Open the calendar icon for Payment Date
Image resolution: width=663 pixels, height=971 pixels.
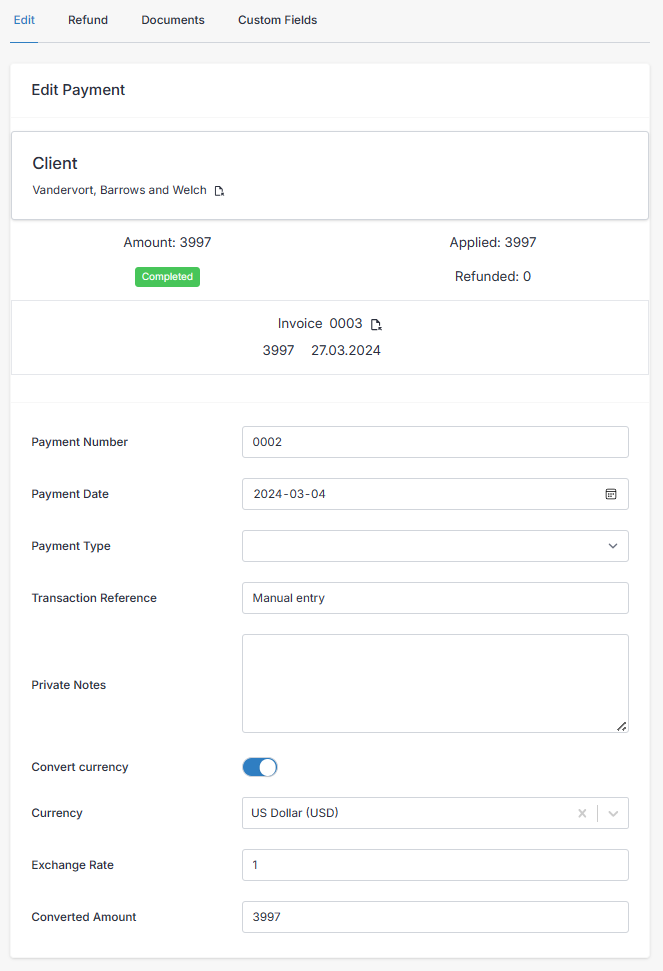[611, 494]
